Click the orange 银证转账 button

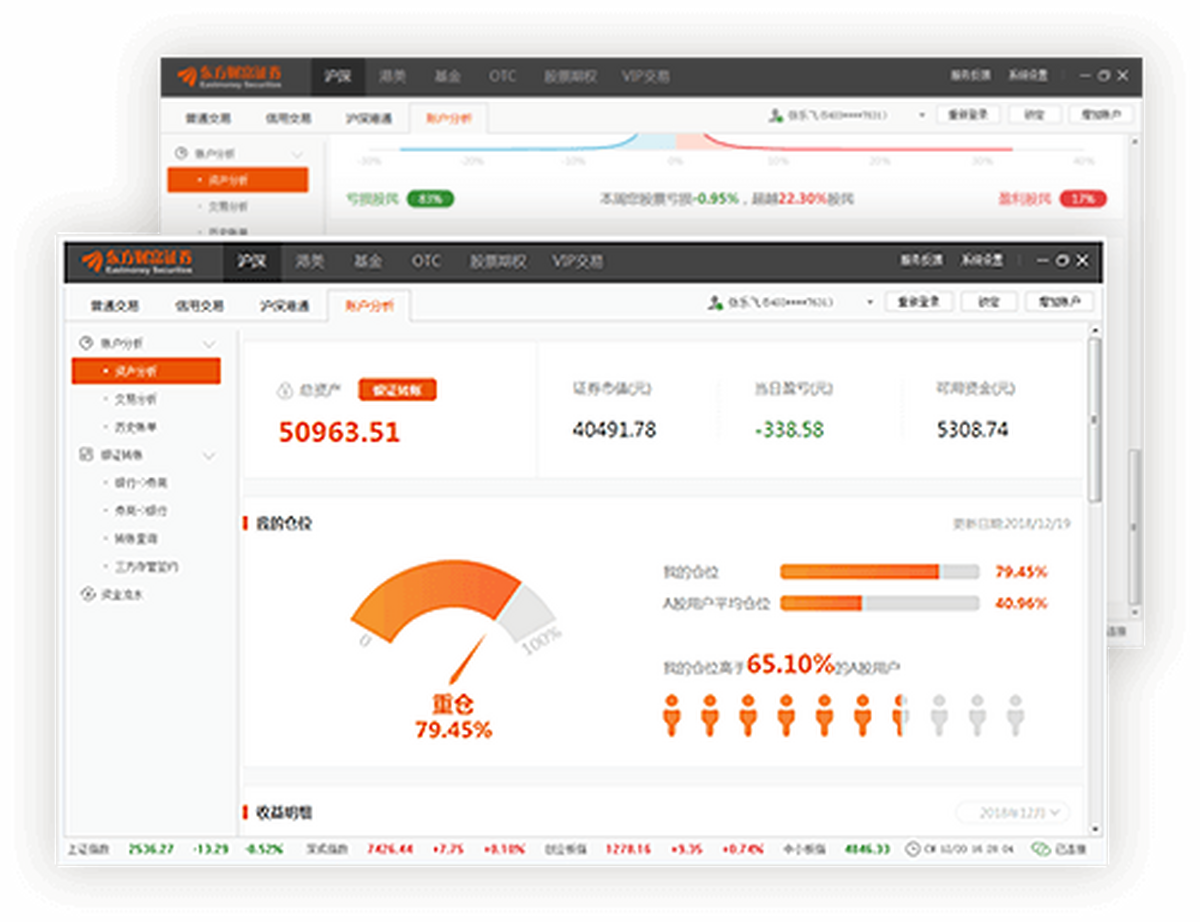tap(397, 390)
